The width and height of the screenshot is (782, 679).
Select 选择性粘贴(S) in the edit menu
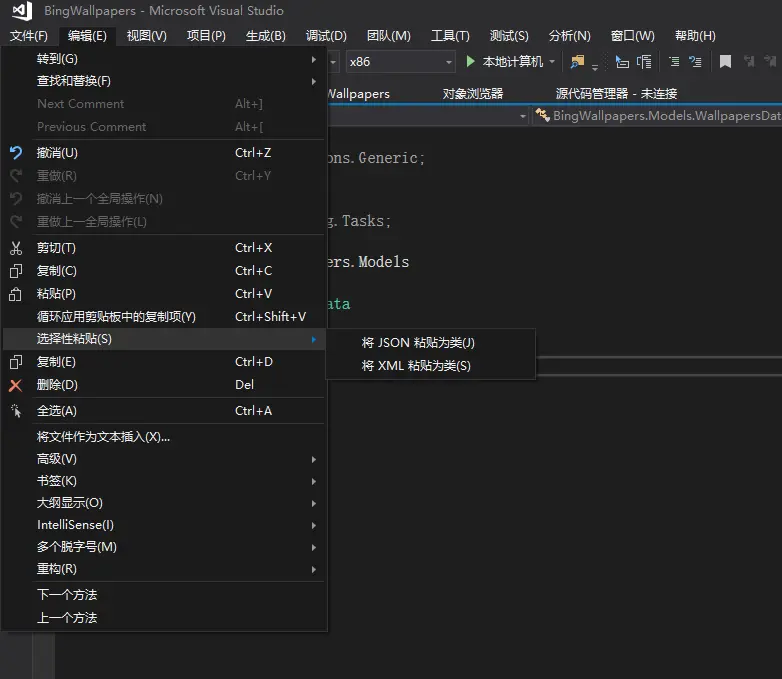tap(164, 339)
